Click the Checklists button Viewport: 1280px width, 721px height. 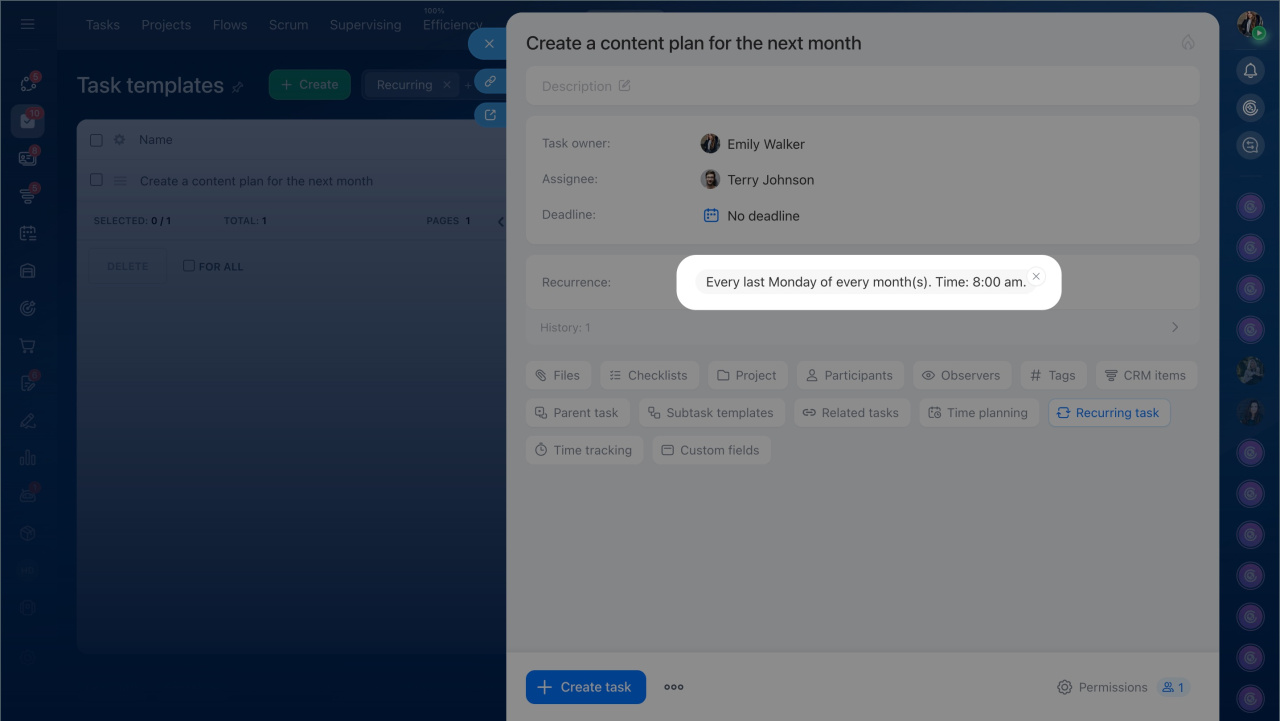tap(648, 375)
